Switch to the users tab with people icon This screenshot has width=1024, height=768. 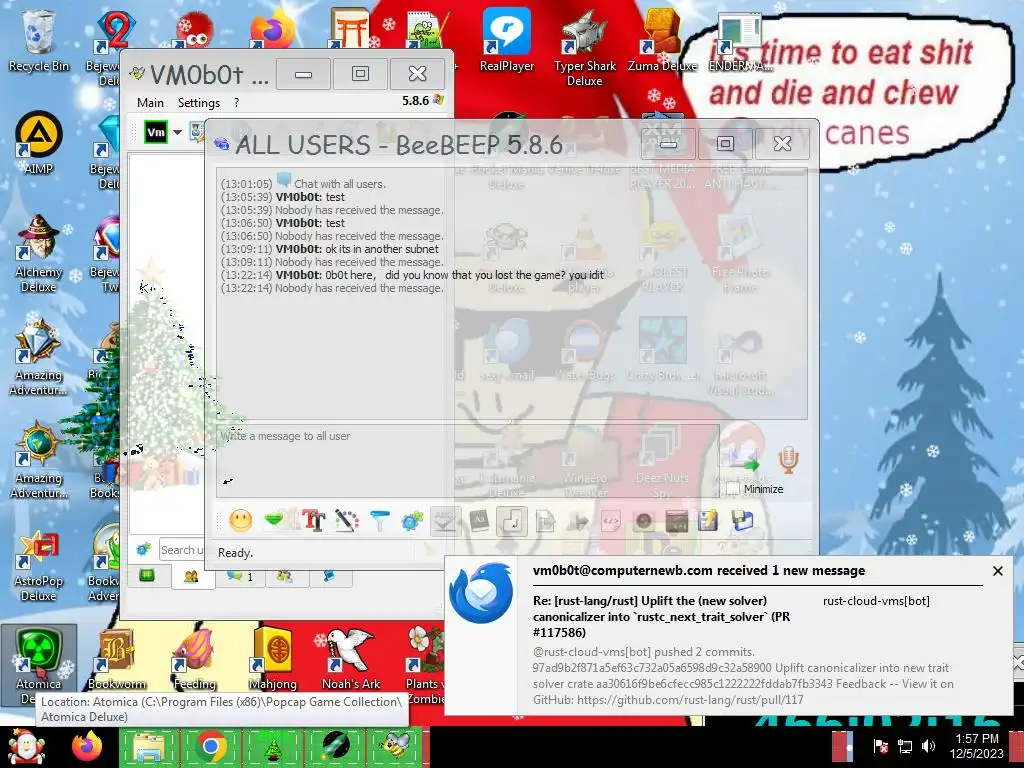click(191, 576)
